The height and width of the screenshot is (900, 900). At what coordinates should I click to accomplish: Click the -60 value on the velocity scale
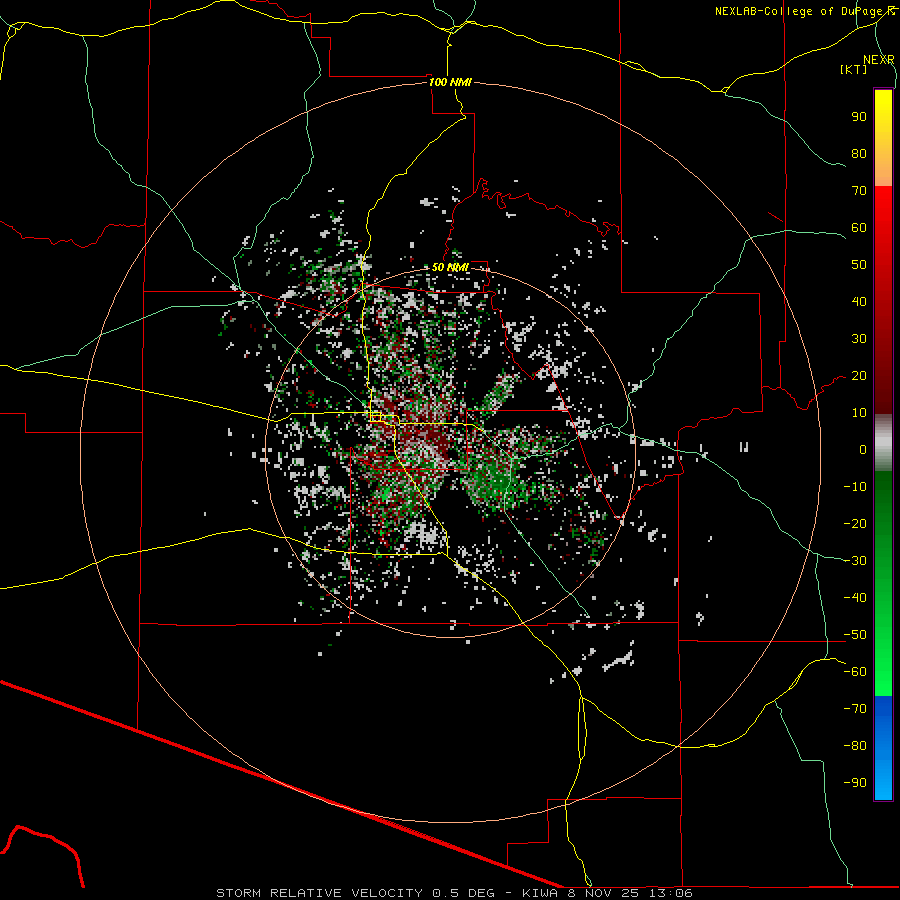coord(855,672)
